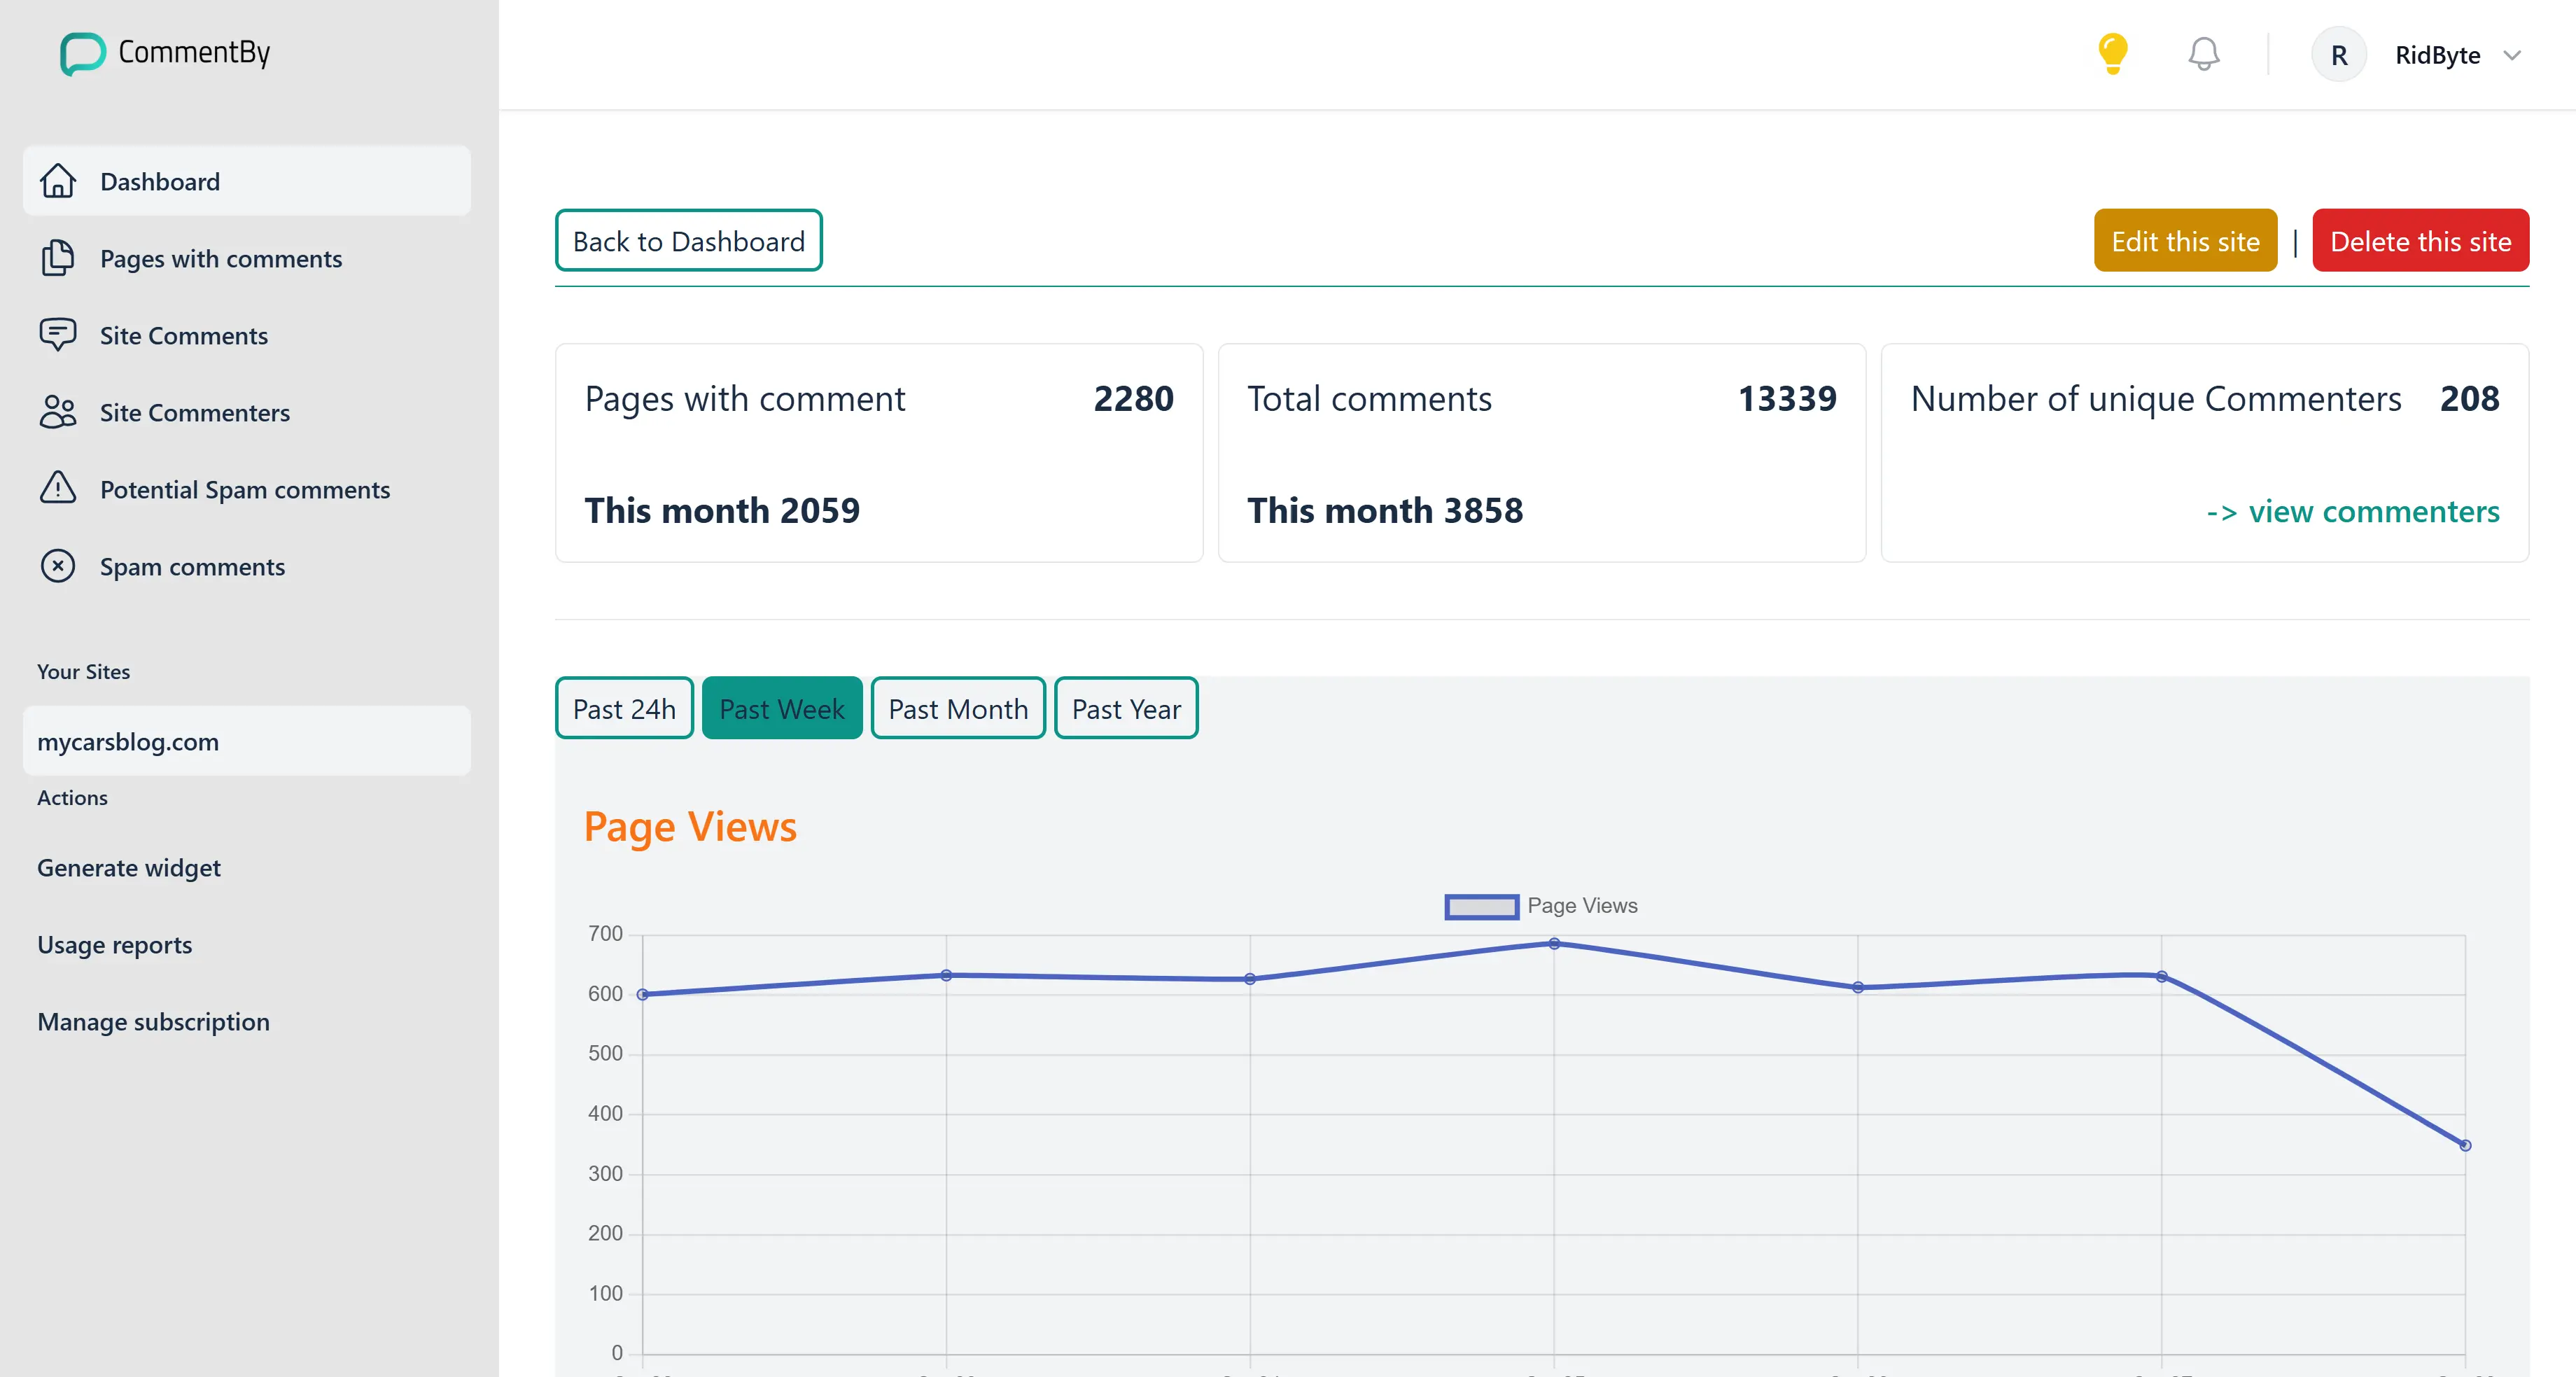Open the Dashboard via the home icon

[x=57, y=181]
